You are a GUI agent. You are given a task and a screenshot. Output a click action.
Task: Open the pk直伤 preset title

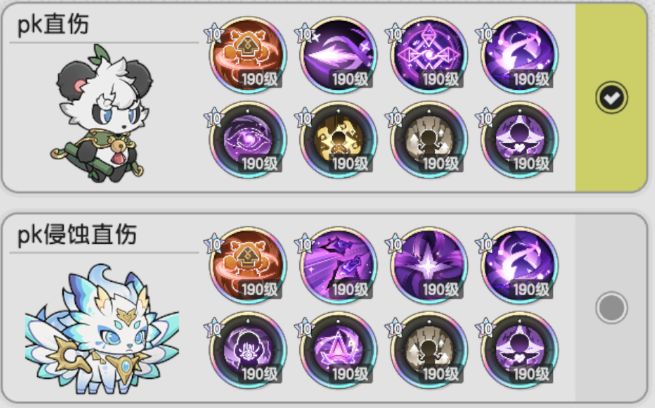click(x=53, y=24)
